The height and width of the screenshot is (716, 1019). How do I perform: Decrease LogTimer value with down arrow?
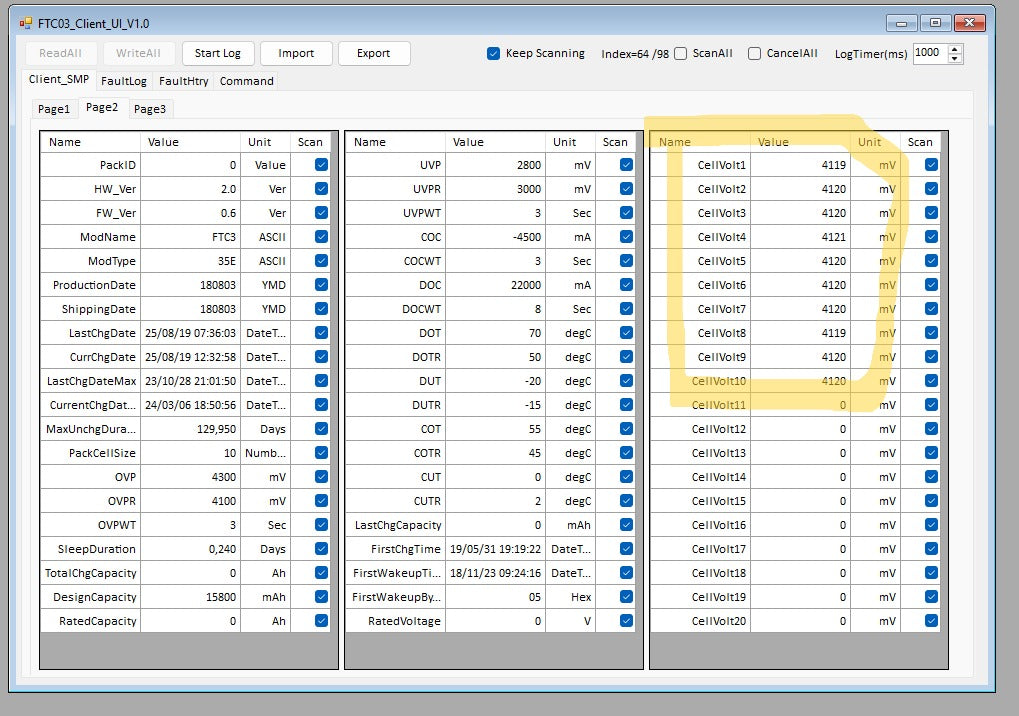coord(954,58)
